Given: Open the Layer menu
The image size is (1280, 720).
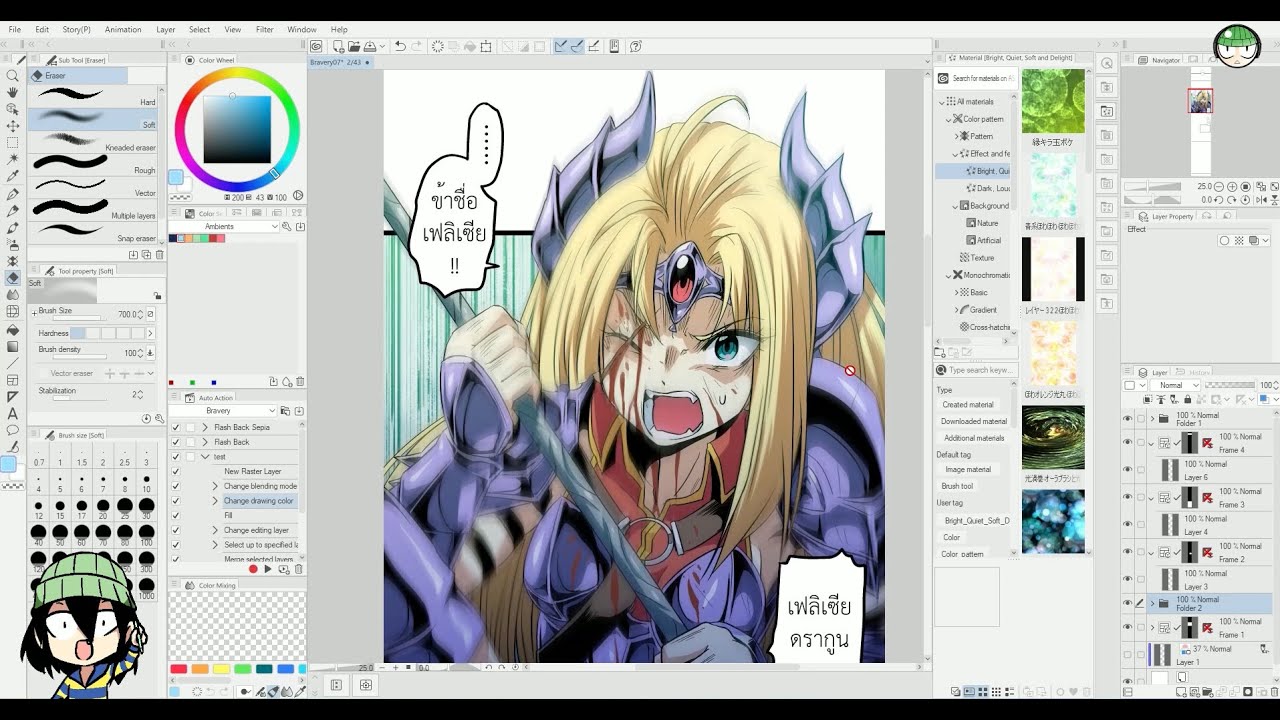Looking at the screenshot, I should [166, 30].
